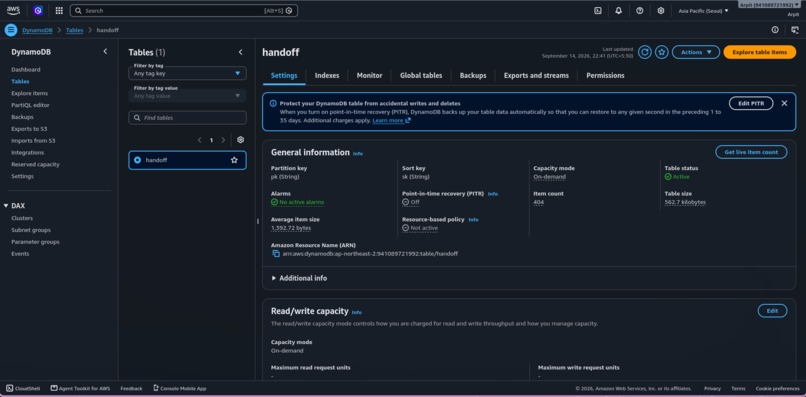
Task: Focus the top Search field
Action: [x=184, y=10]
